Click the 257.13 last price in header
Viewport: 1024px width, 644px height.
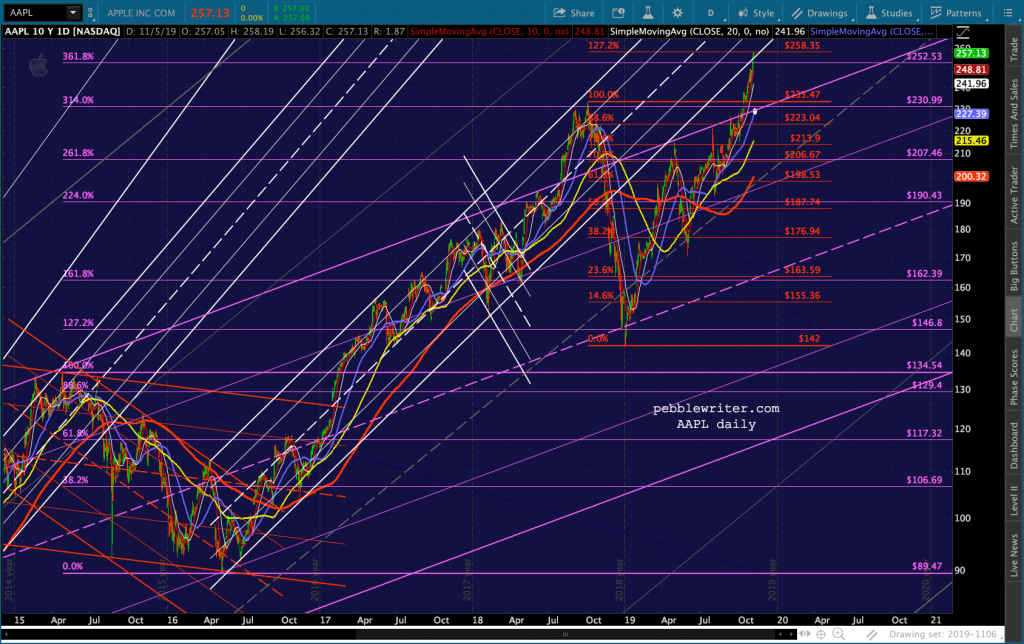point(210,12)
